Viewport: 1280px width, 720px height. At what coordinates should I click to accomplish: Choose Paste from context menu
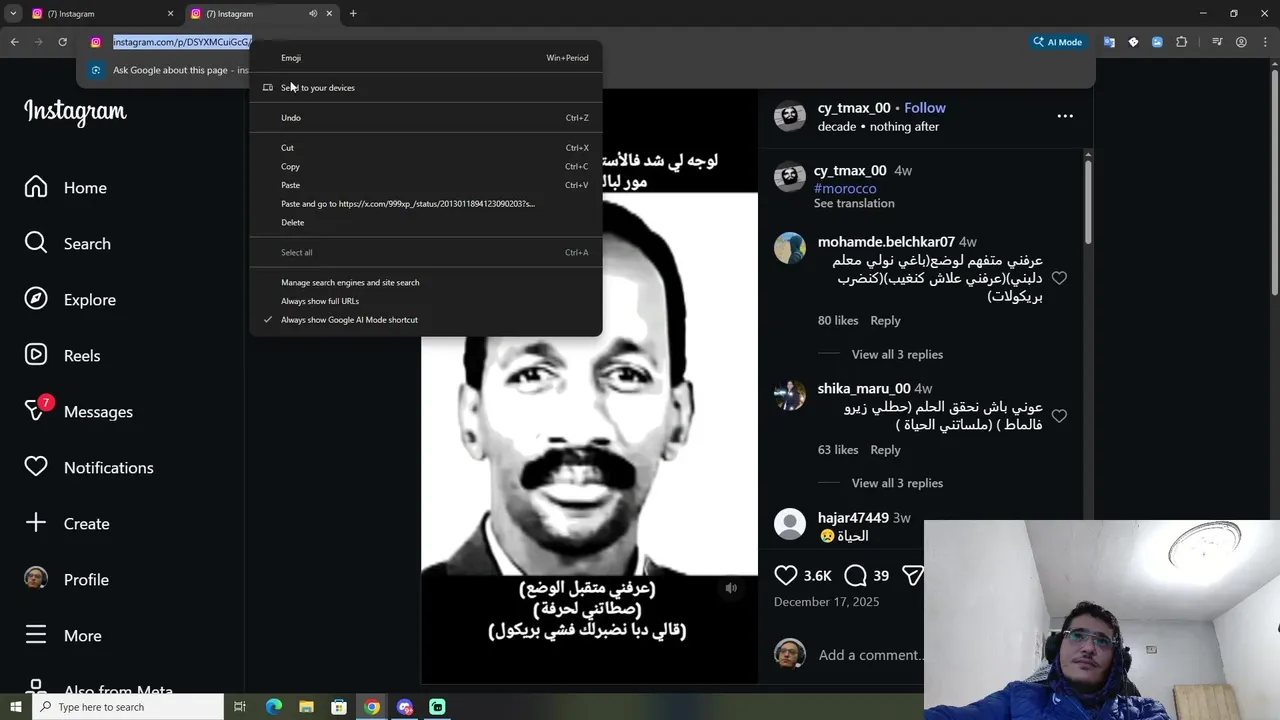click(x=425, y=185)
